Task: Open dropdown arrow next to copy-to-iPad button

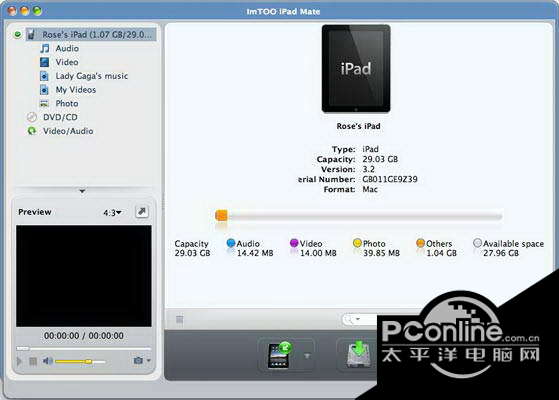Action: (307, 356)
